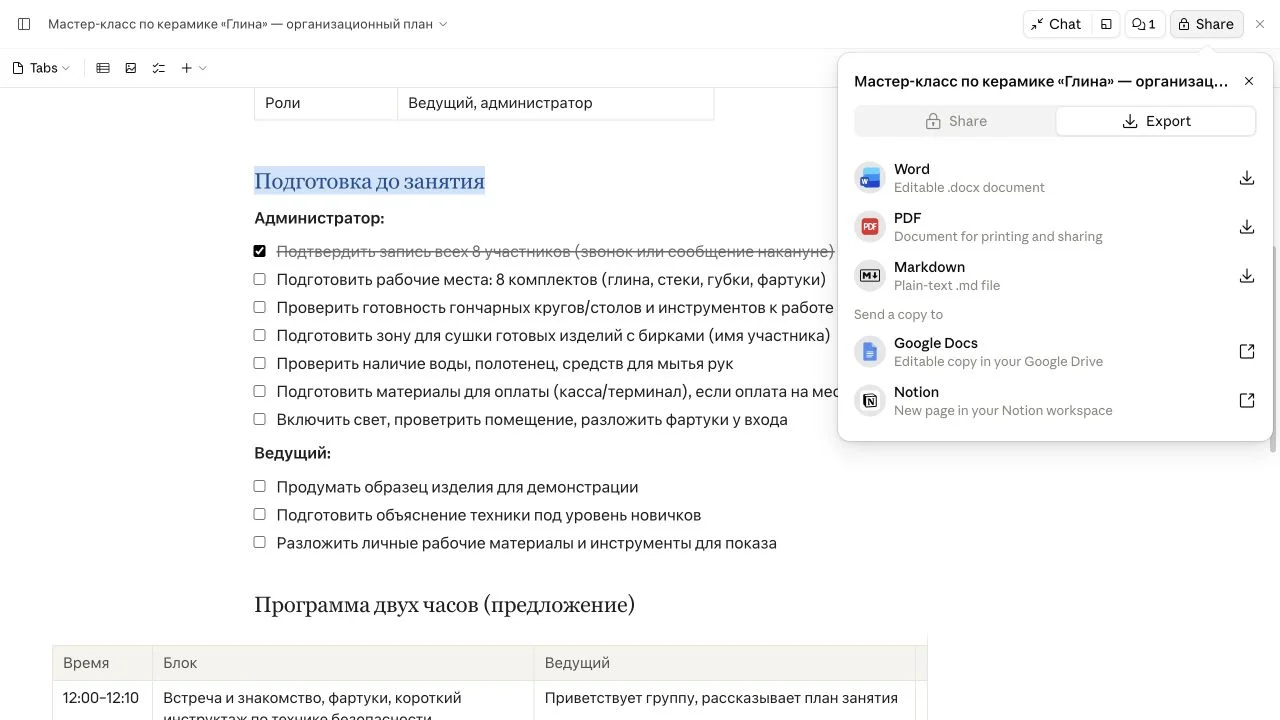Check 'Подготовить объяснение техники' checkbox
Image resolution: width=1280 pixels, height=720 pixels.
(x=260, y=514)
